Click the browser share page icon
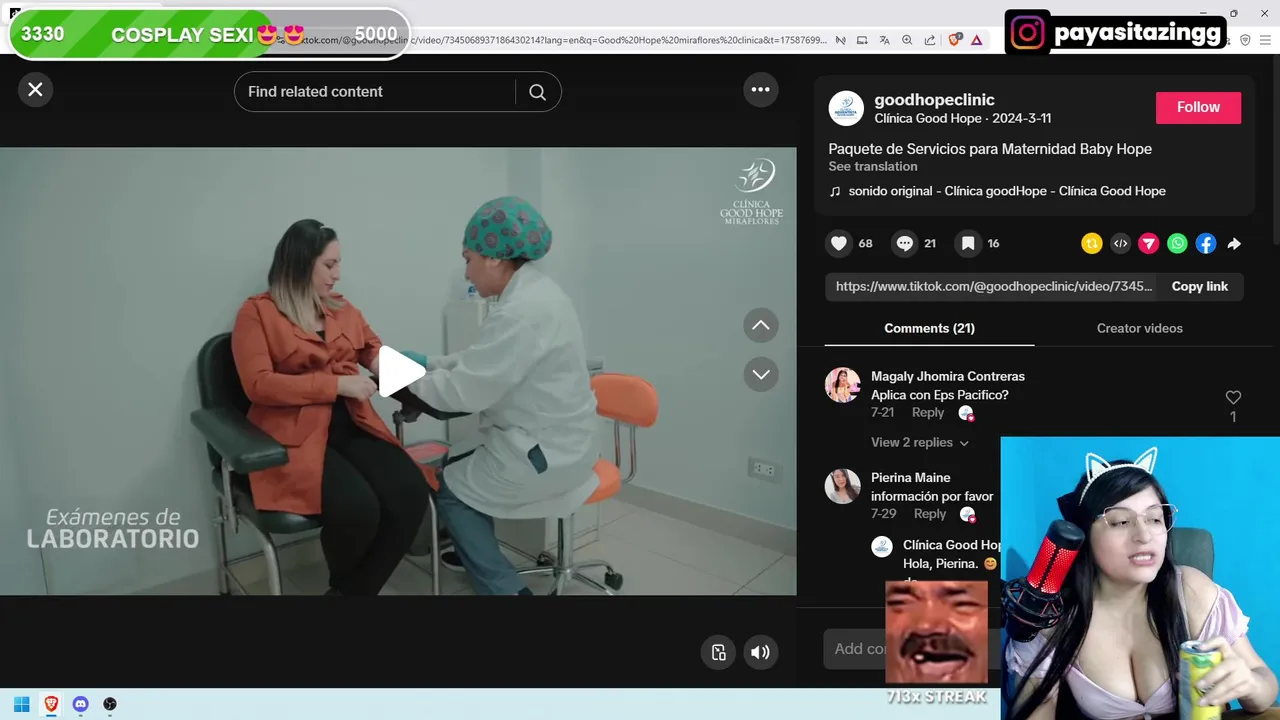1280x720 pixels. pos(930,40)
